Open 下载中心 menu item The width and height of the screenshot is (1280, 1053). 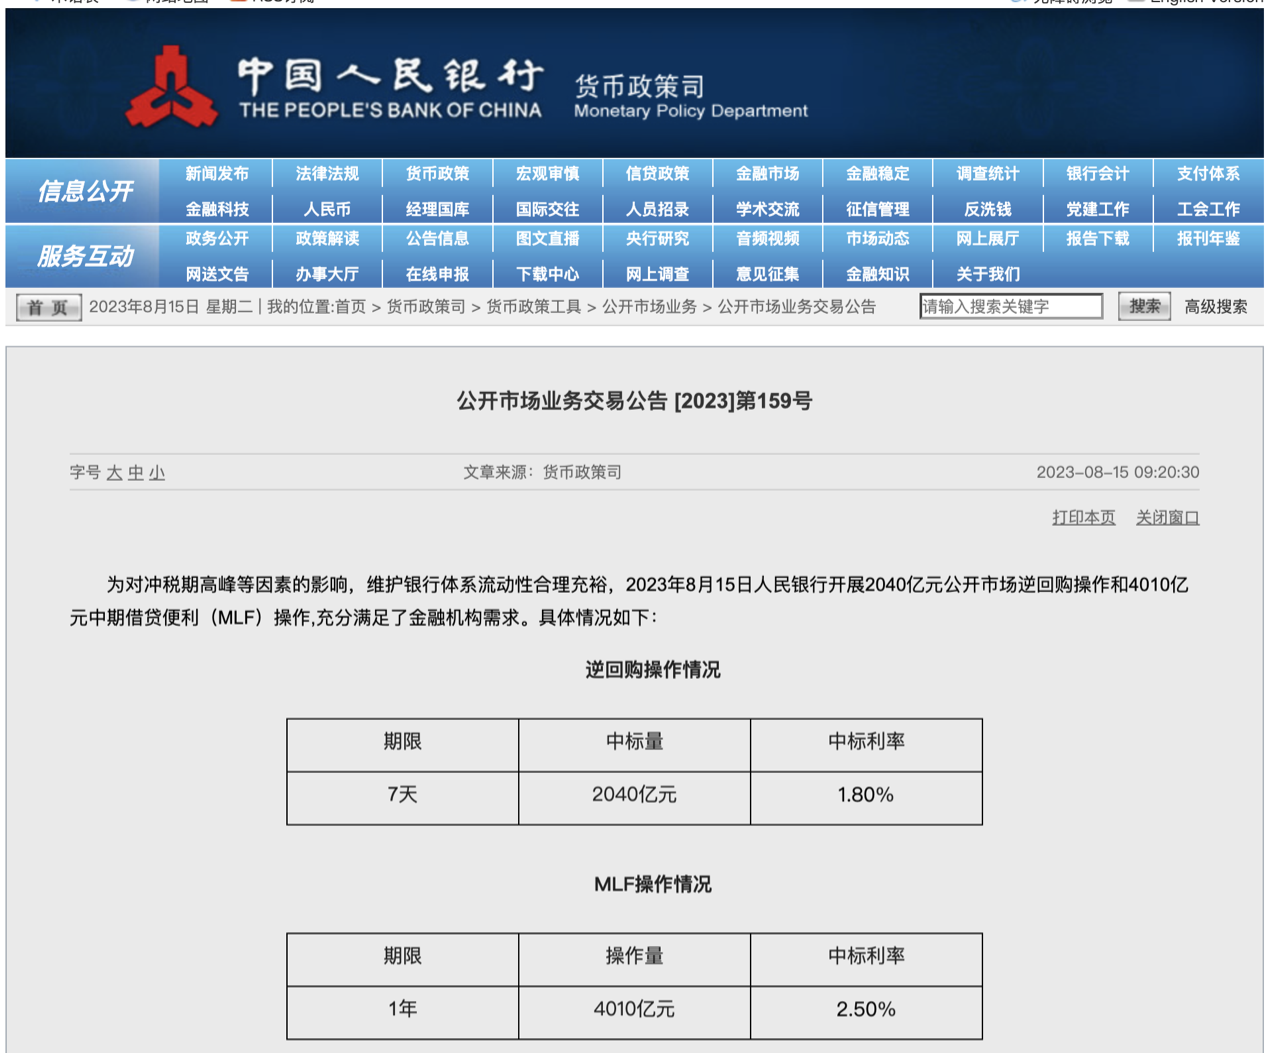(547, 274)
